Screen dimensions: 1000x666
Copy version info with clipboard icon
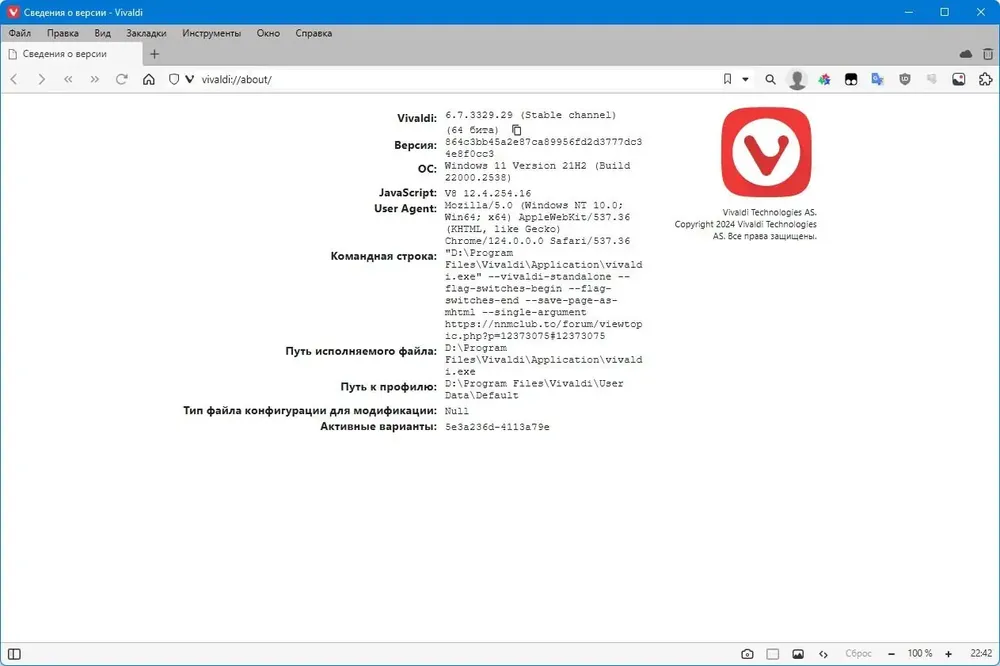point(517,130)
